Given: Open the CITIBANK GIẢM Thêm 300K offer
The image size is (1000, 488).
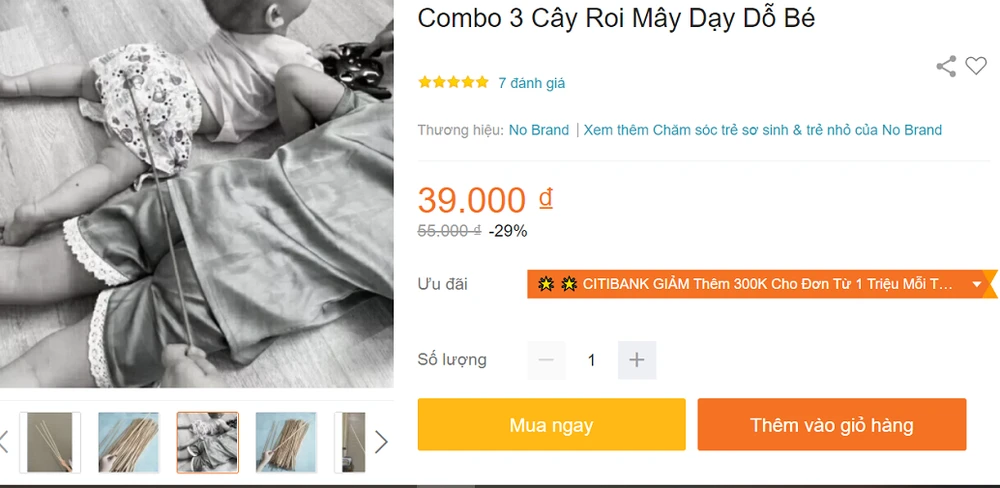Looking at the screenshot, I should pyautogui.click(x=745, y=284).
